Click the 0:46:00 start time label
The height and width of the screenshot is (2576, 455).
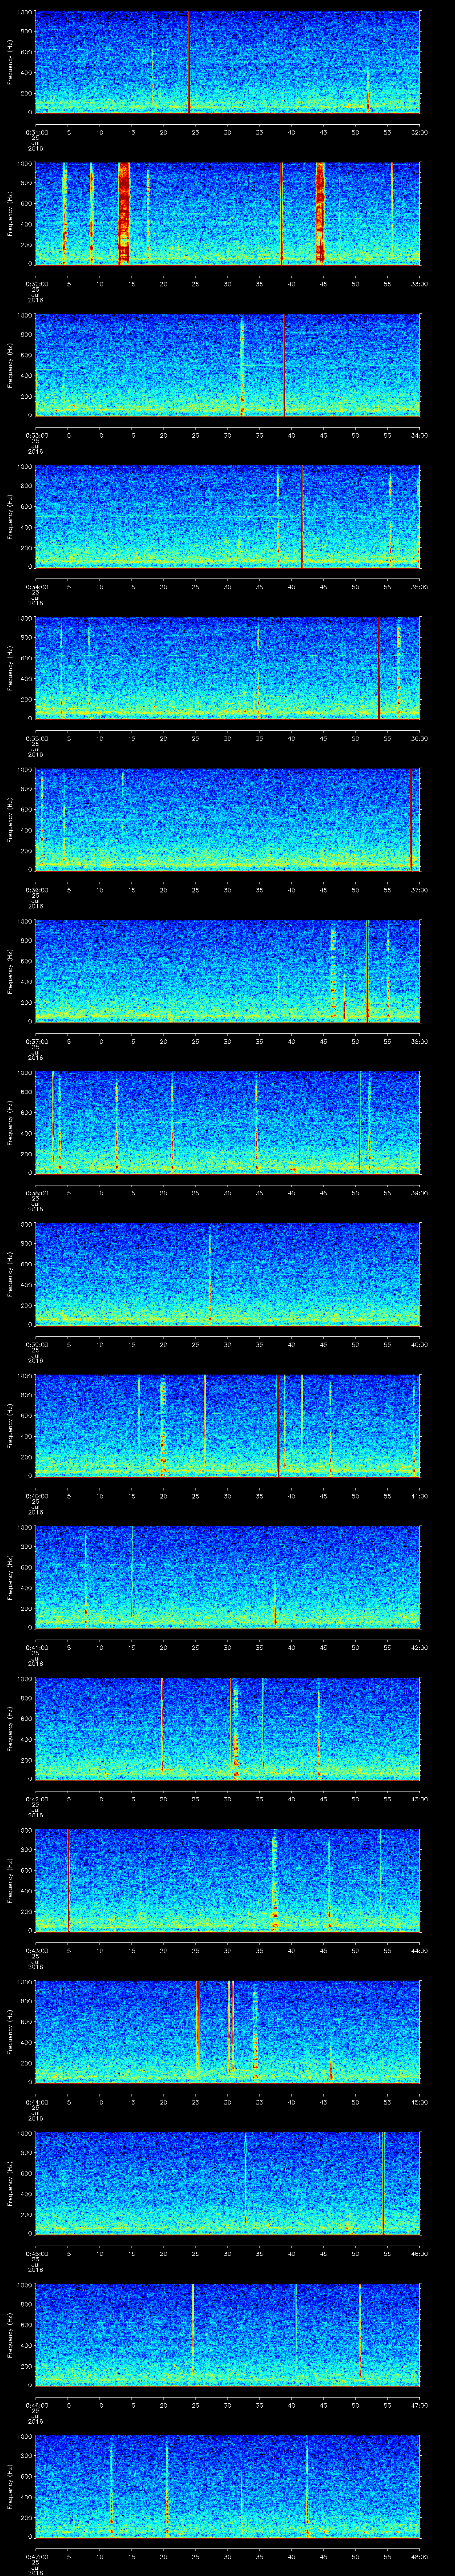click(x=36, y=2406)
